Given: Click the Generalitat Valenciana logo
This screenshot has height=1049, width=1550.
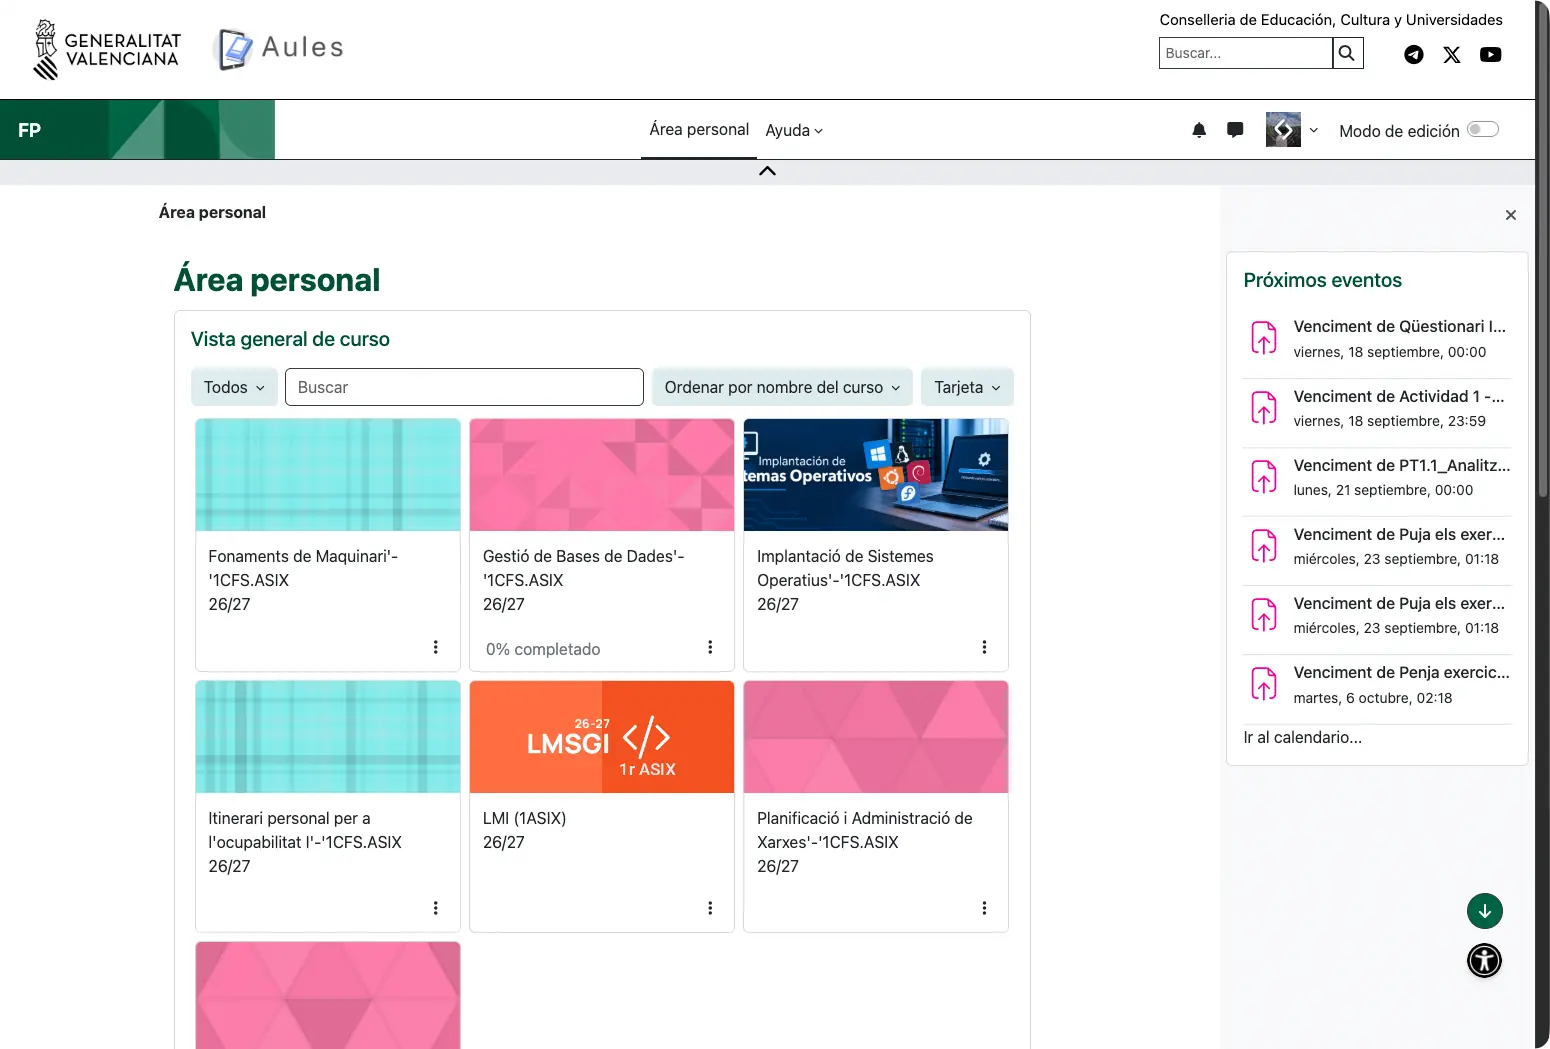Looking at the screenshot, I should coord(107,49).
